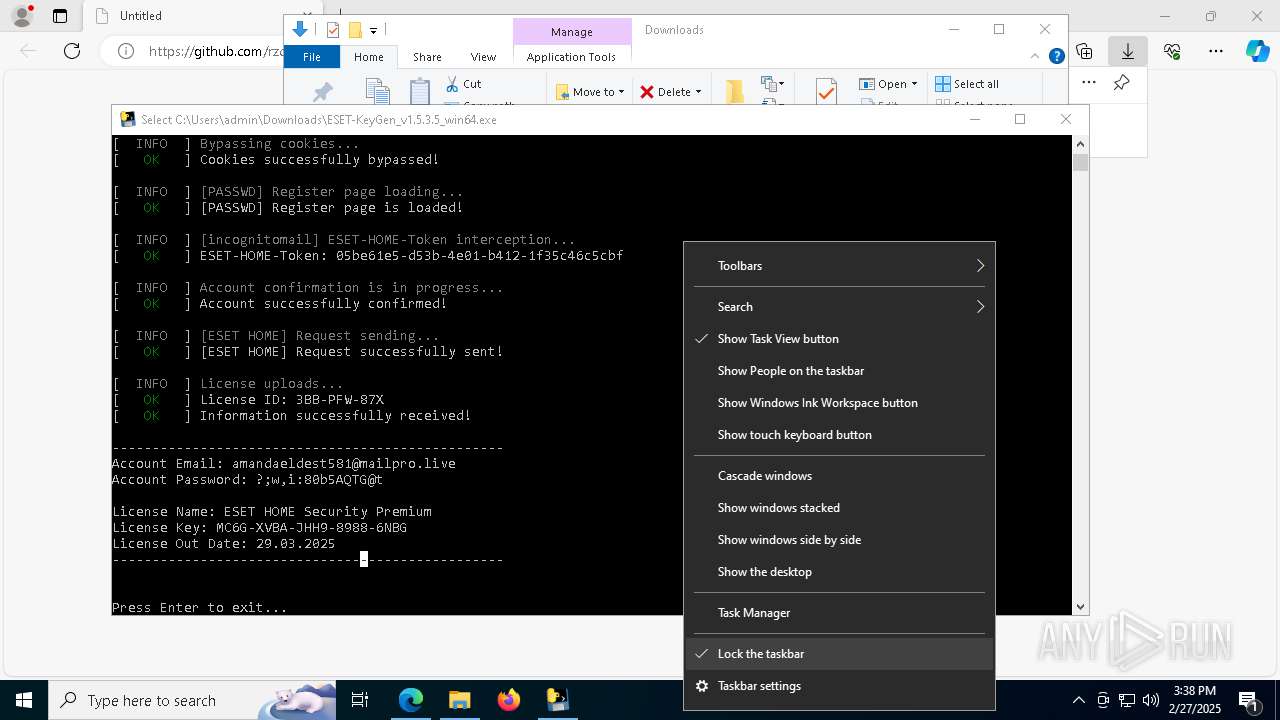Click Cut in Explorer ribbon

tap(464, 84)
